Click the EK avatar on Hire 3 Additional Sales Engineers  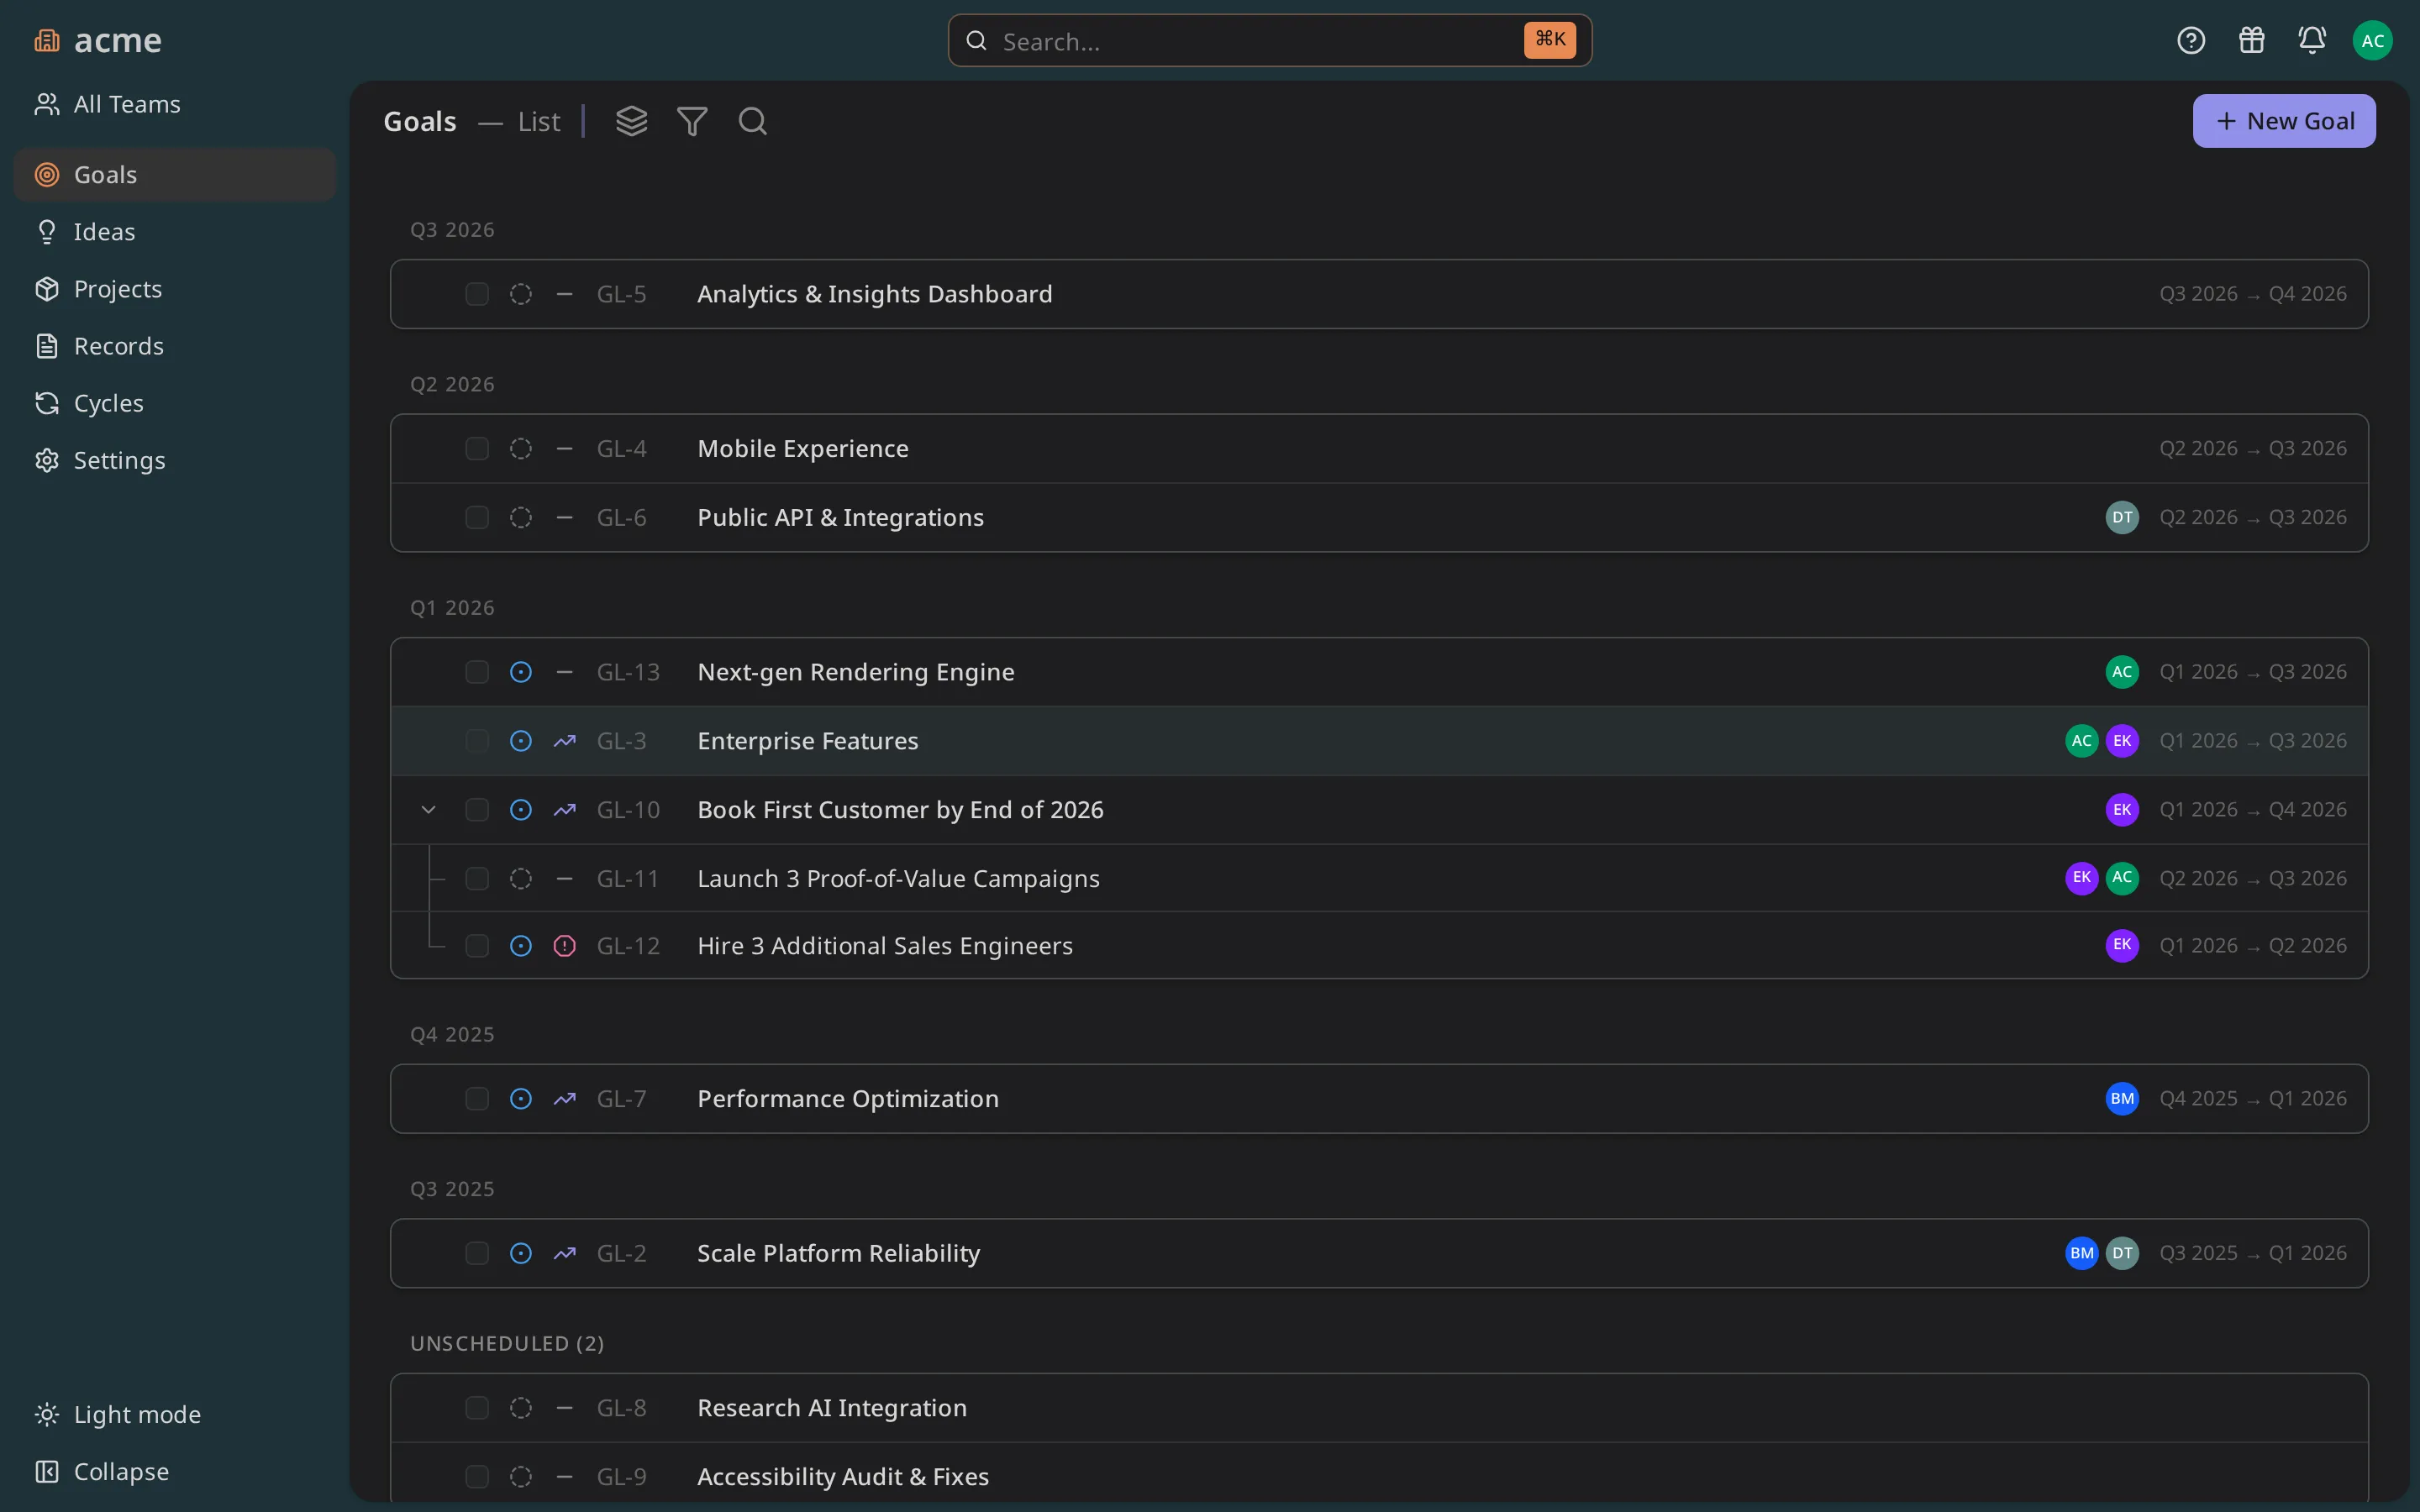[2122, 946]
